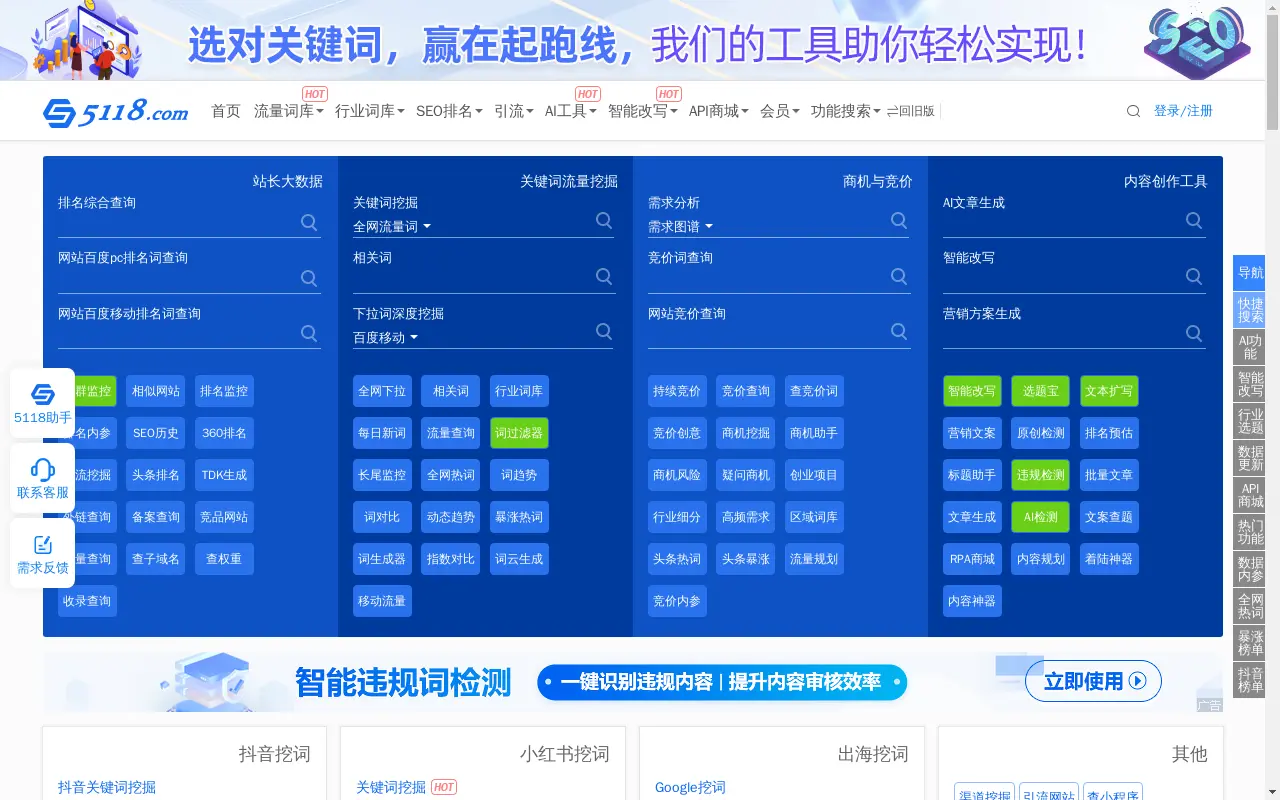Click the 头条暴涨 button
The image size is (1280, 800).
[x=746, y=559]
